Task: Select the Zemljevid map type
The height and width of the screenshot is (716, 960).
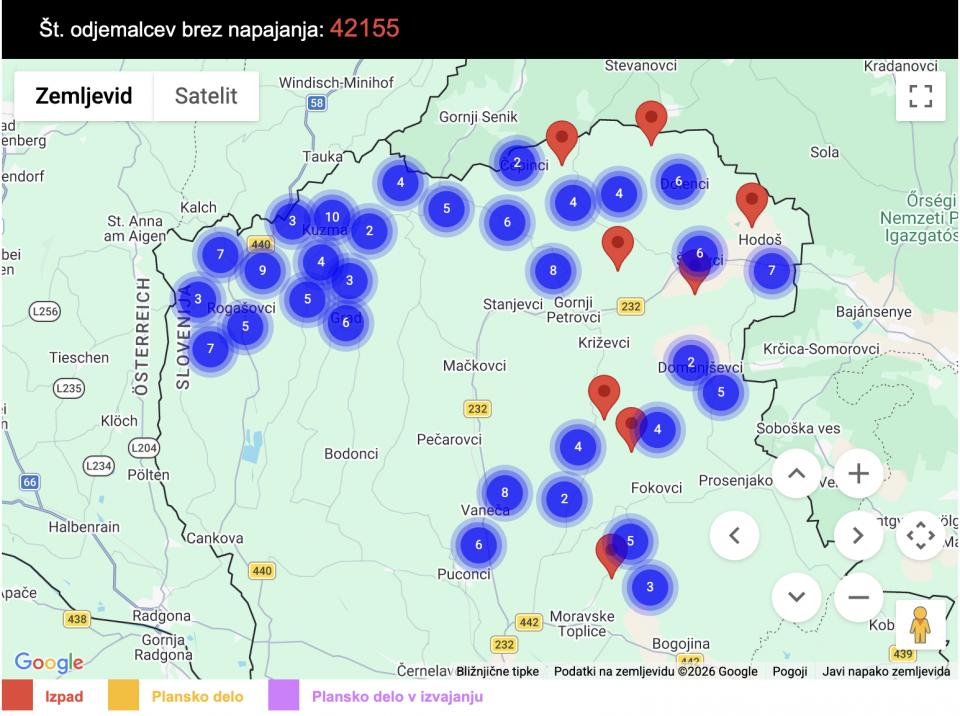Action: [84, 96]
